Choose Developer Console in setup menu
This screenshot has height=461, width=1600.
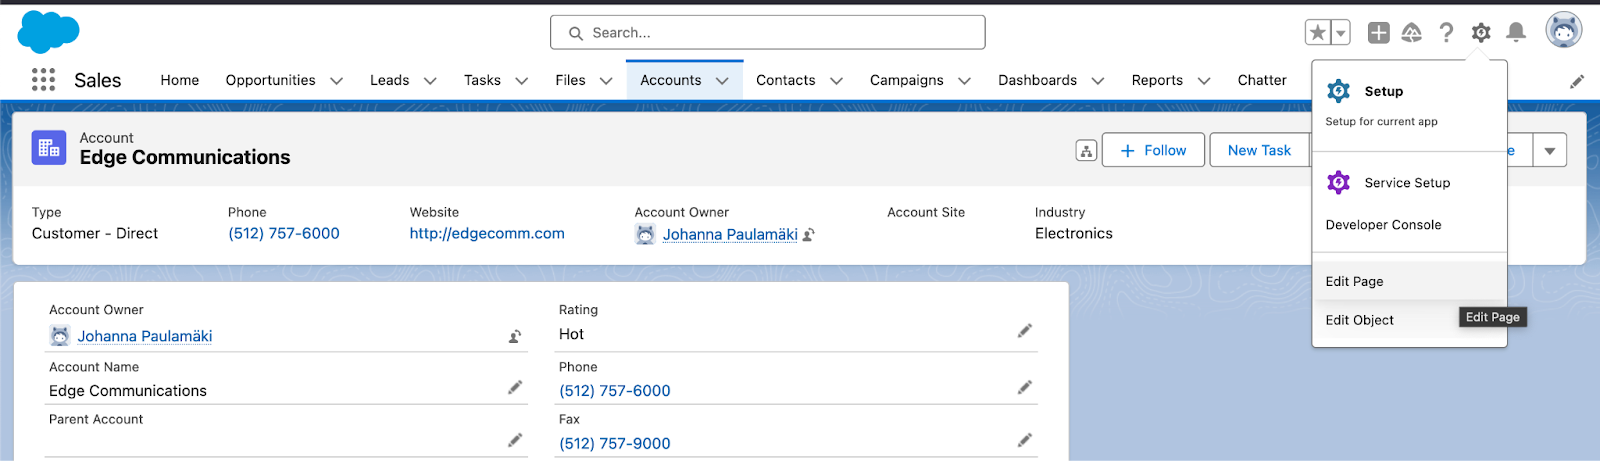1383,225
